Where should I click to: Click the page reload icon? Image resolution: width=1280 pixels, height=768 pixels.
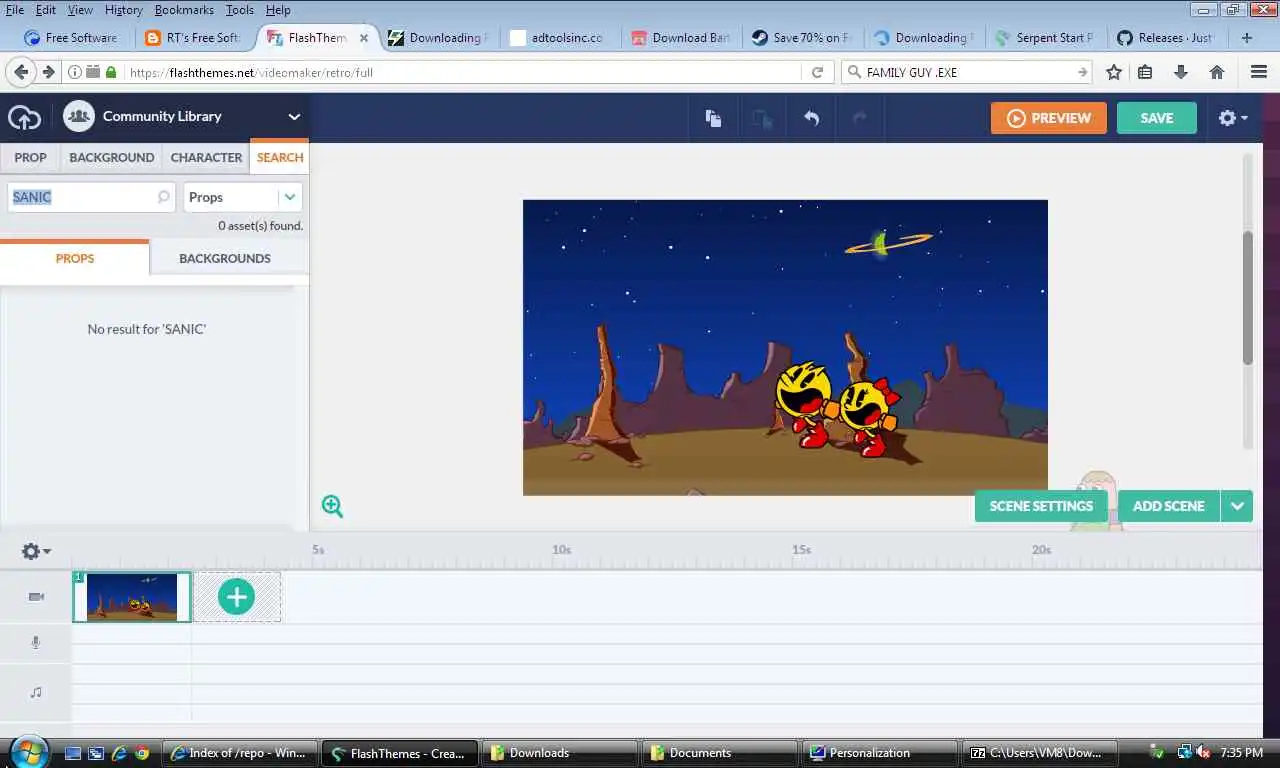pos(817,72)
